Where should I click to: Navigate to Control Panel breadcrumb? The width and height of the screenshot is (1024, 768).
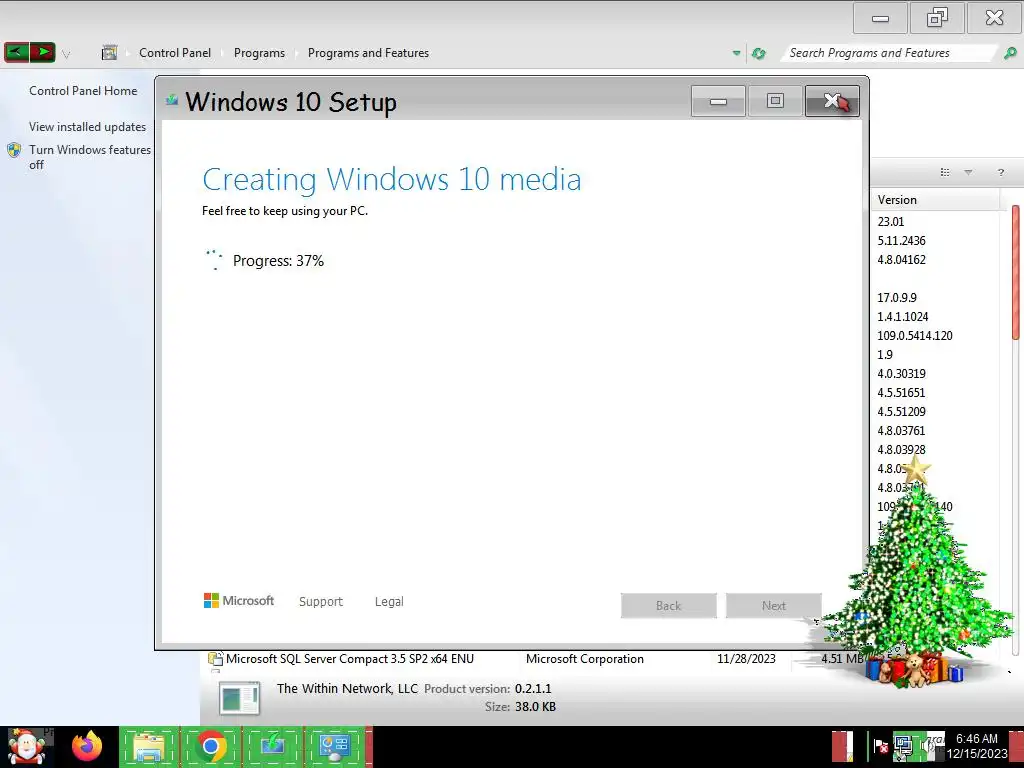pyautogui.click(x=174, y=53)
